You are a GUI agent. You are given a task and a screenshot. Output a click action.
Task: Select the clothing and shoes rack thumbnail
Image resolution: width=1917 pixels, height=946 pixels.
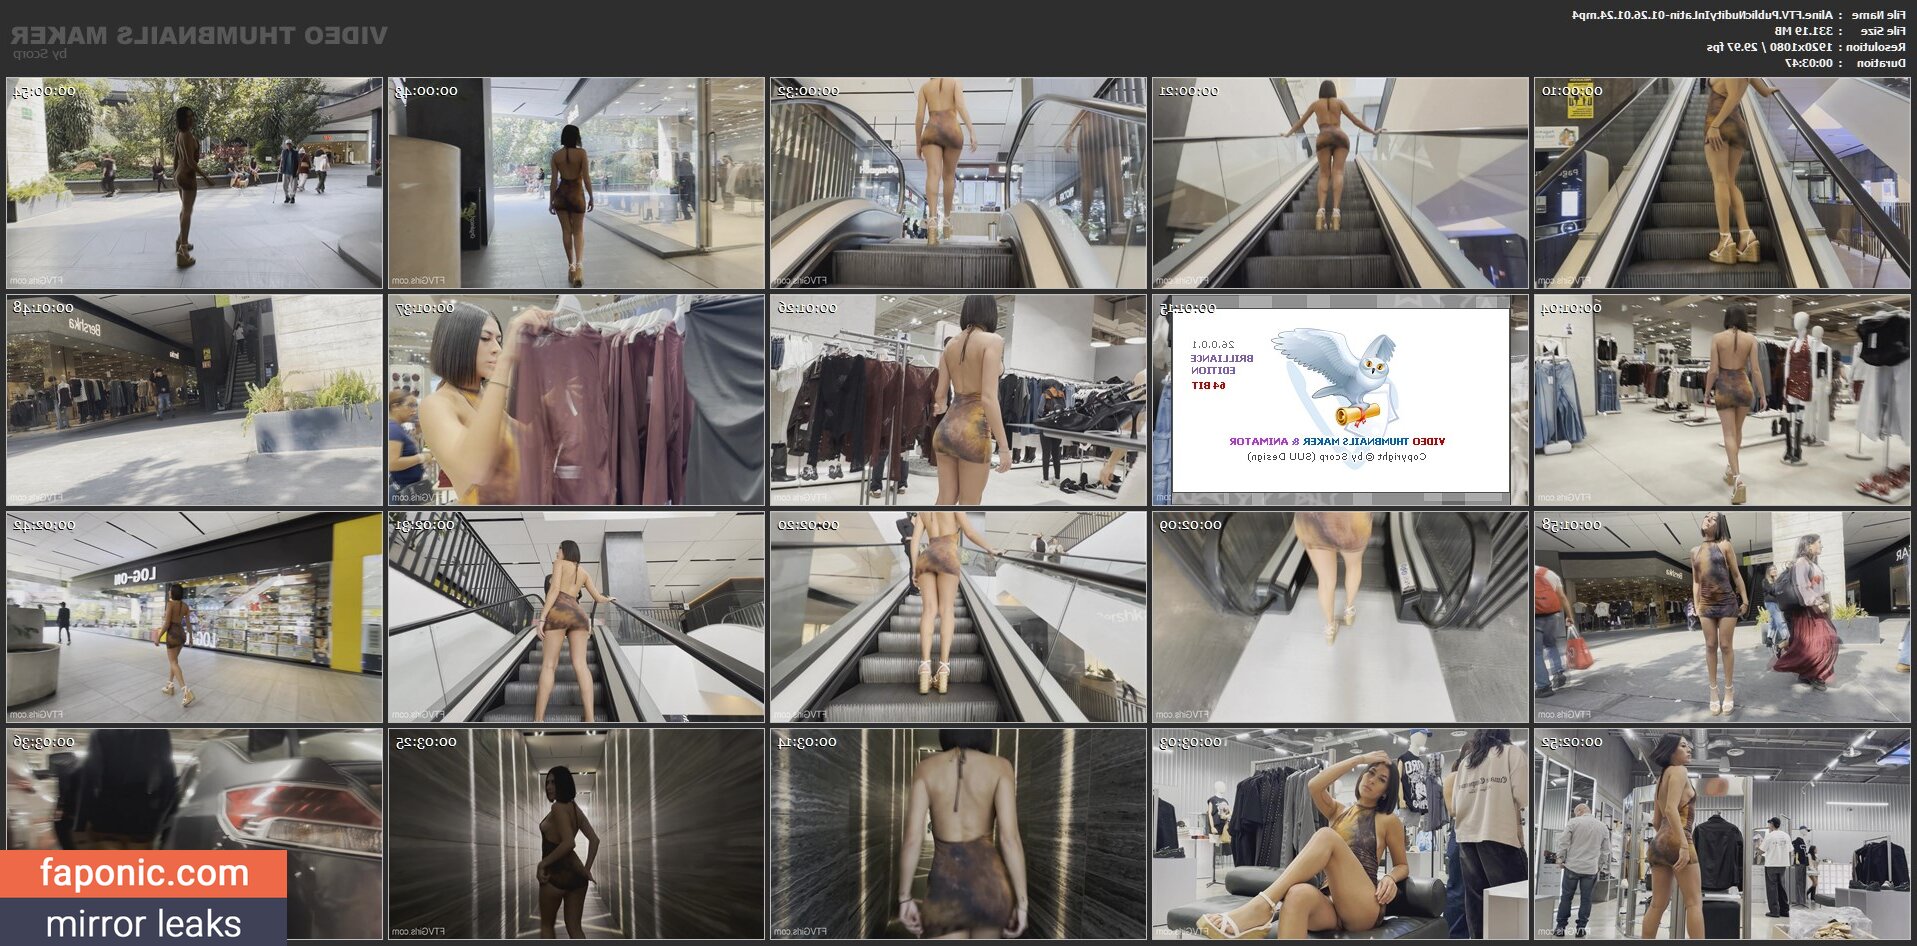pos(957,400)
